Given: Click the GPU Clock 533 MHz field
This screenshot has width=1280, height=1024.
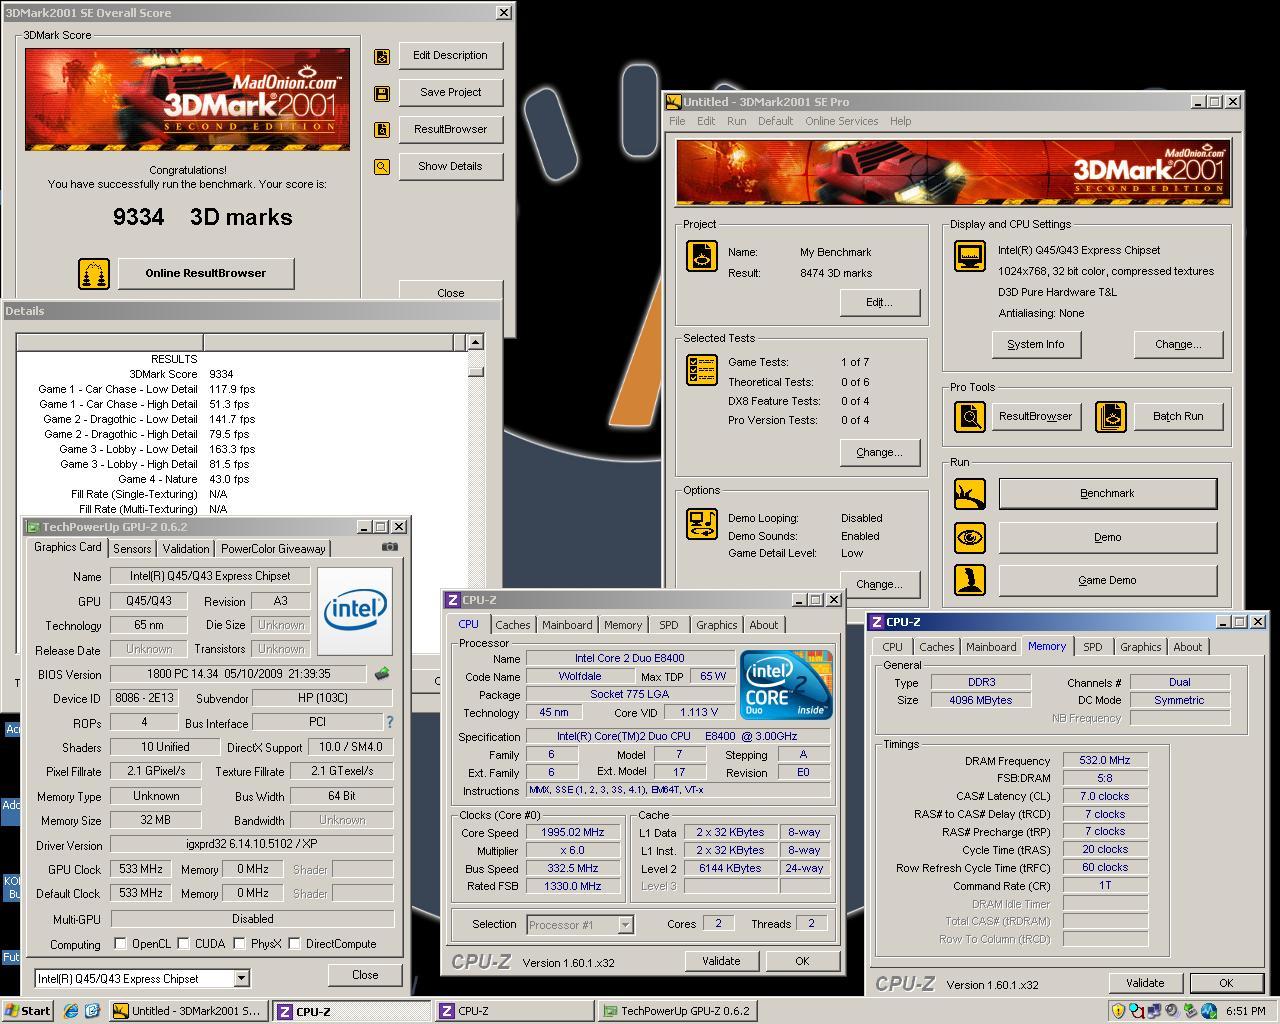Looking at the screenshot, I should point(141,869).
